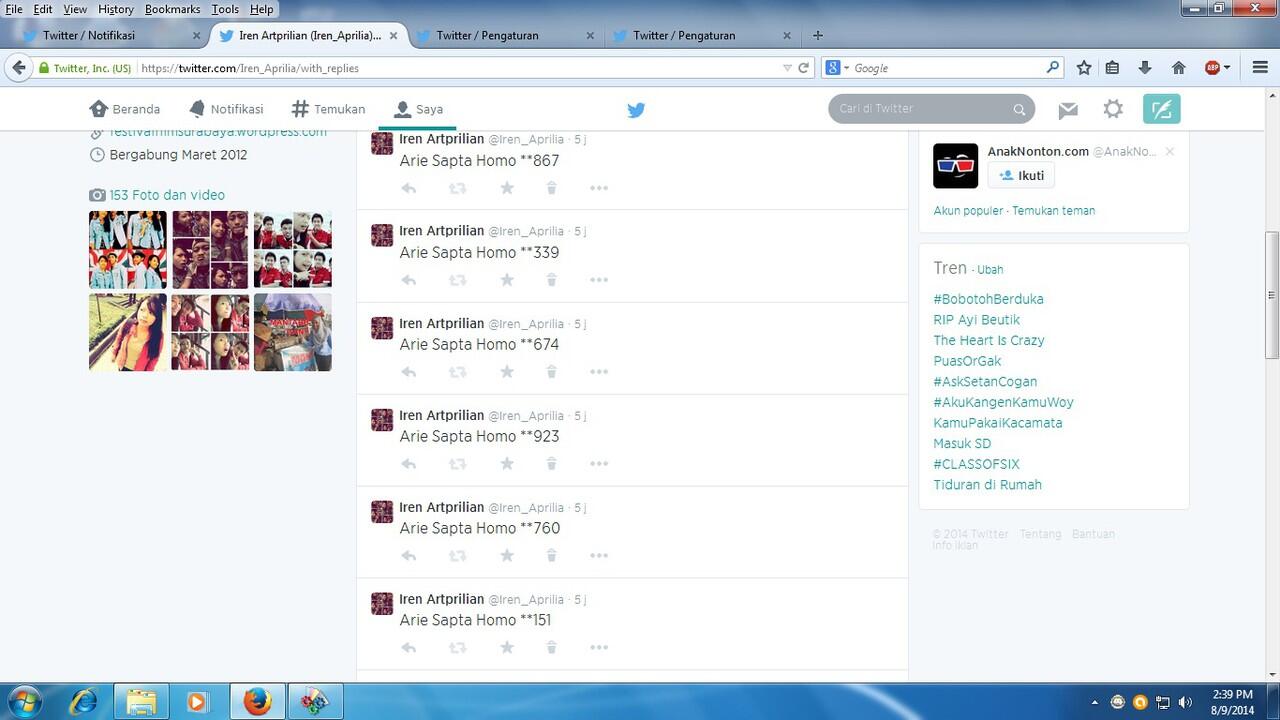Dismiss the AnakNonton.com suggestion
The width and height of the screenshot is (1280, 720).
click(x=1170, y=152)
